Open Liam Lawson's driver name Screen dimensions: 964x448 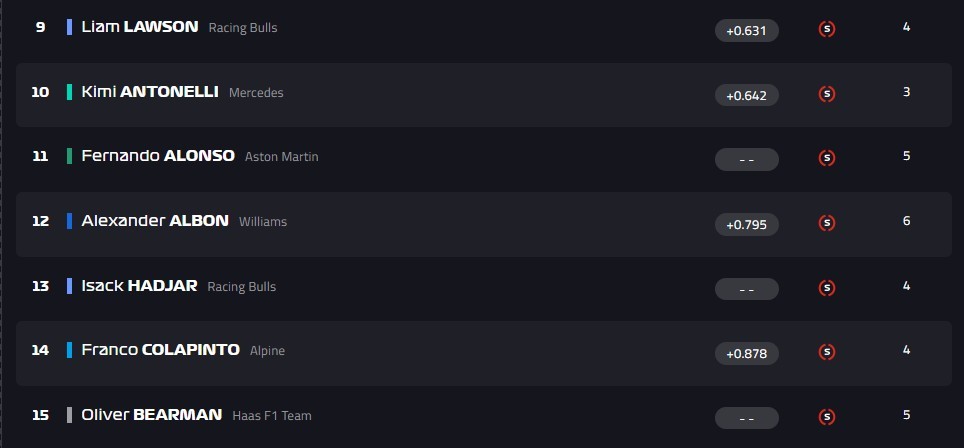pyautogui.click(x=139, y=27)
